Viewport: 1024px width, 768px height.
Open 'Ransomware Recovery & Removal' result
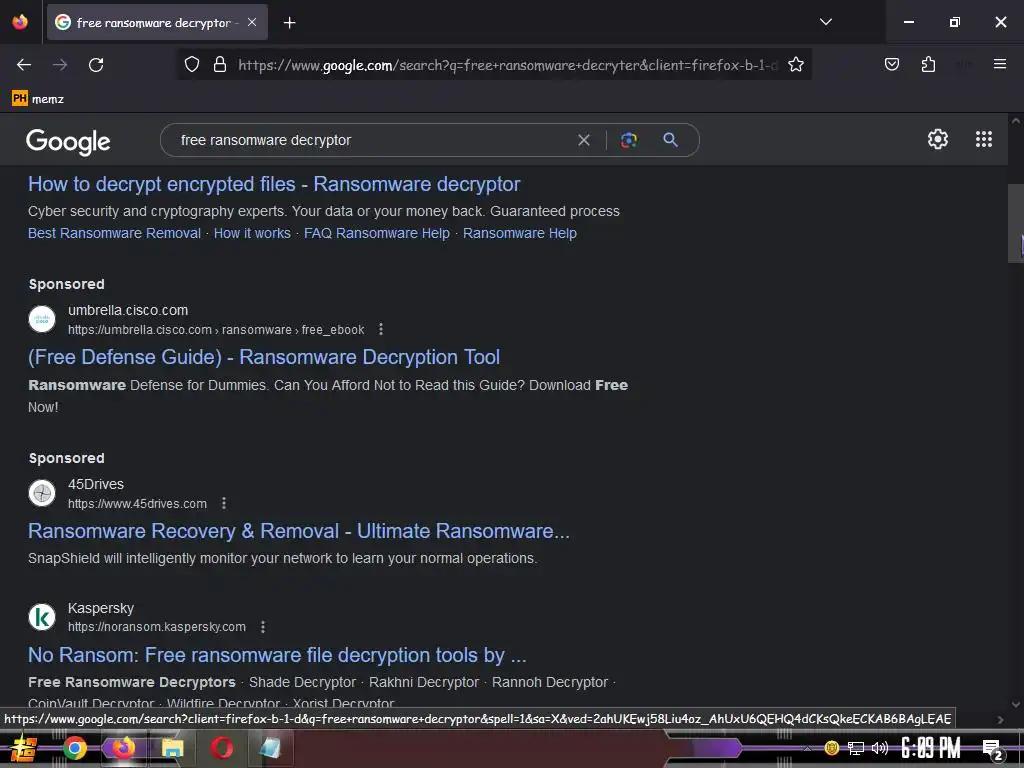click(298, 531)
